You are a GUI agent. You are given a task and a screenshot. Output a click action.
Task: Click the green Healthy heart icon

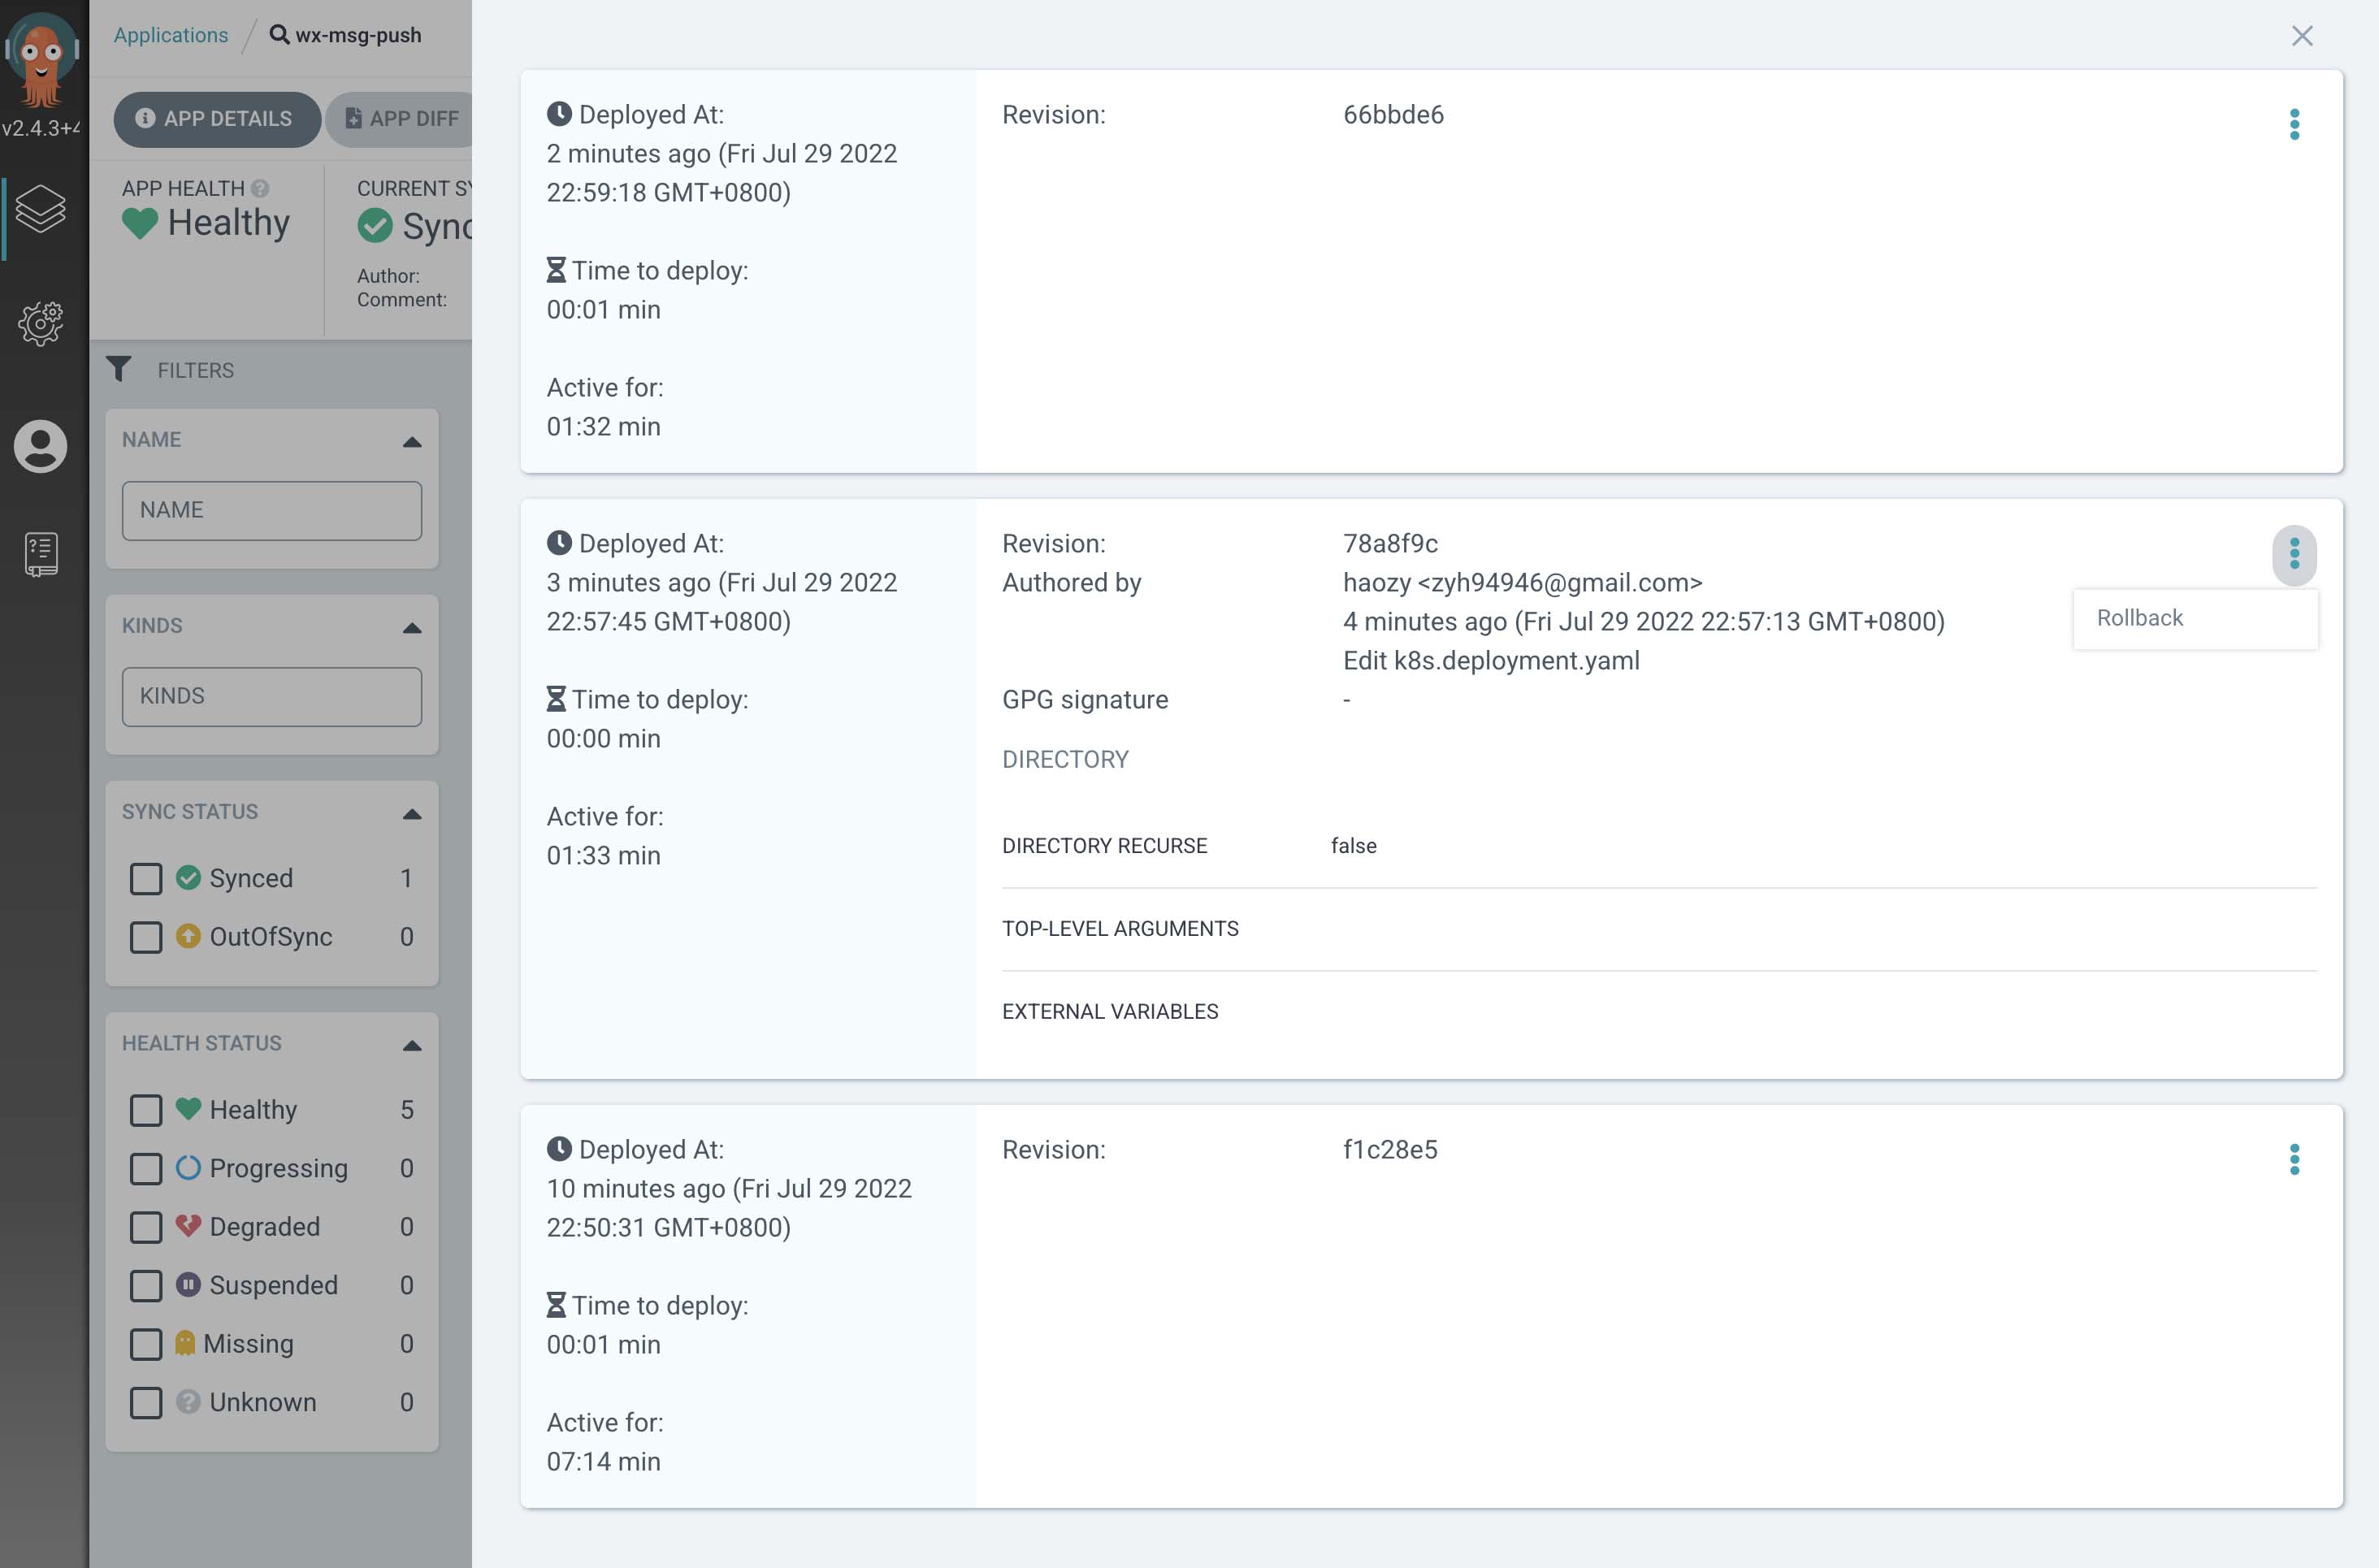pos(140,223)
